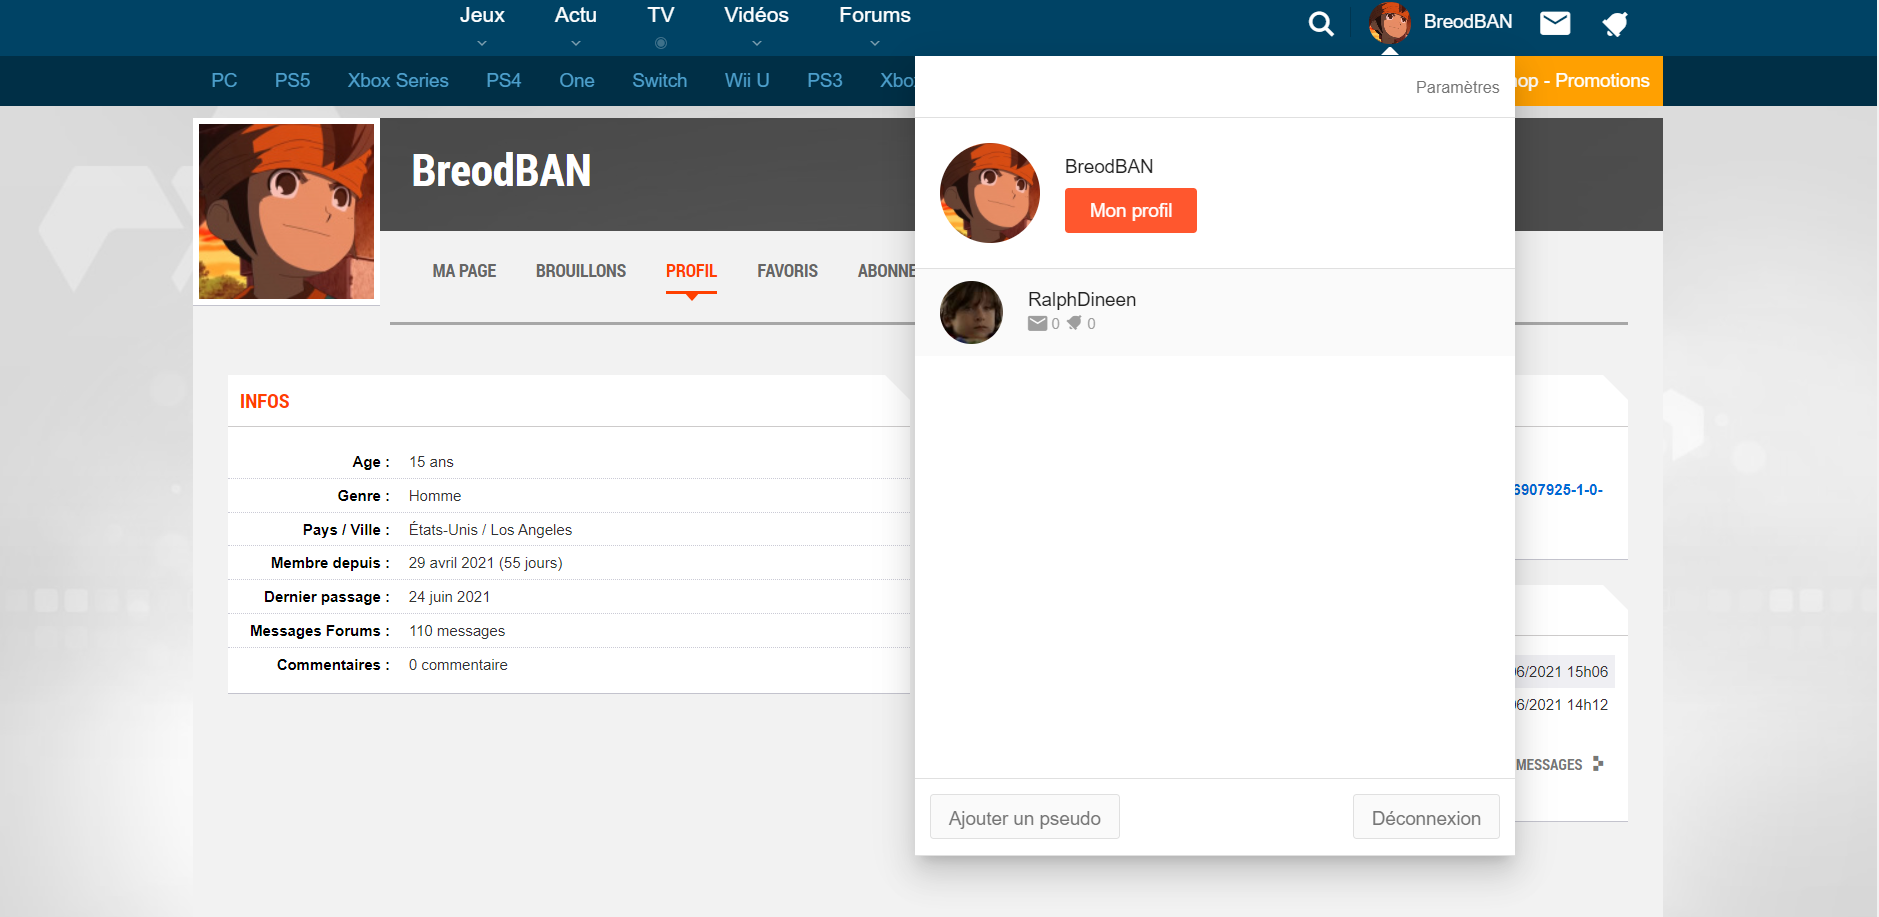1879x917 pixels.
Task: Expand the Vidéos menu chevron
Action: [757, 43]
